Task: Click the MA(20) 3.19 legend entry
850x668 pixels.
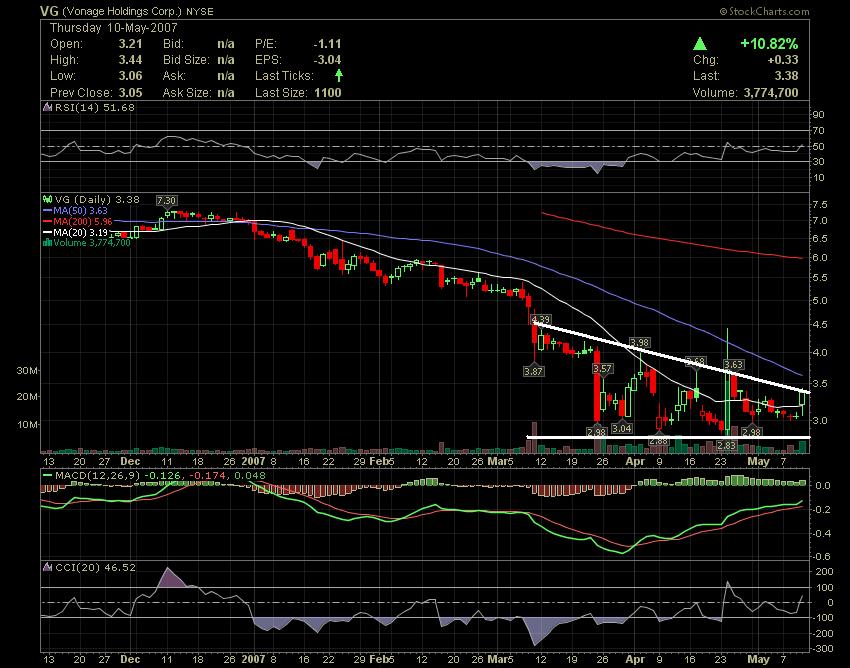Action: tap(80, 233)
